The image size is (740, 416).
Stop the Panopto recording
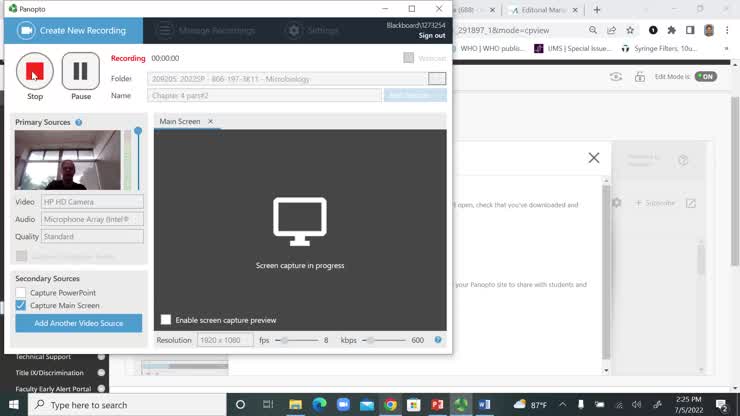[35, 71]
